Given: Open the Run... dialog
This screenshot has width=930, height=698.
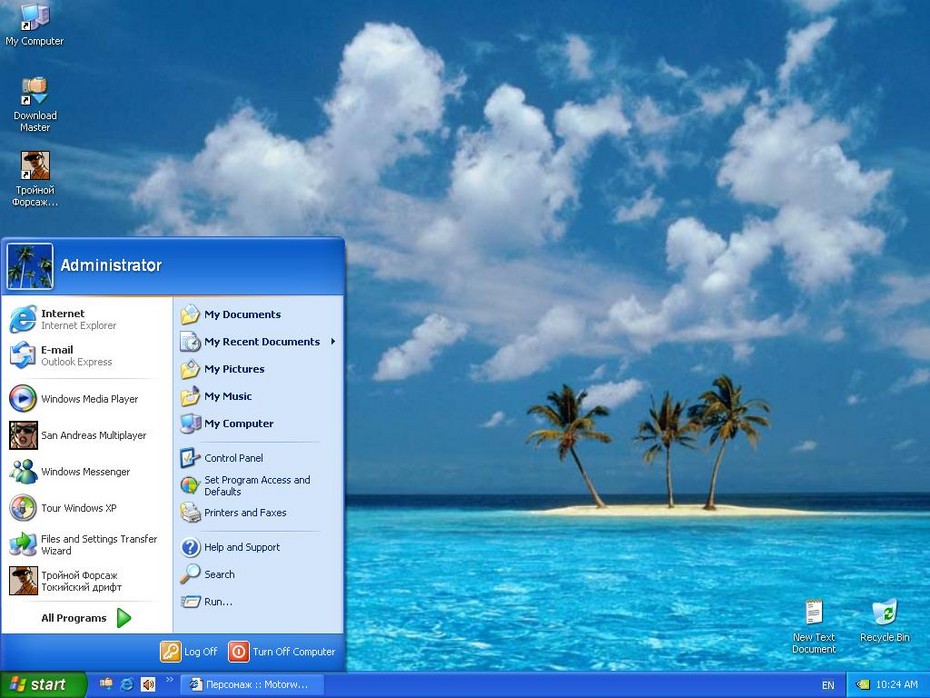Looking at the screenshot, I should click(259, 601).
